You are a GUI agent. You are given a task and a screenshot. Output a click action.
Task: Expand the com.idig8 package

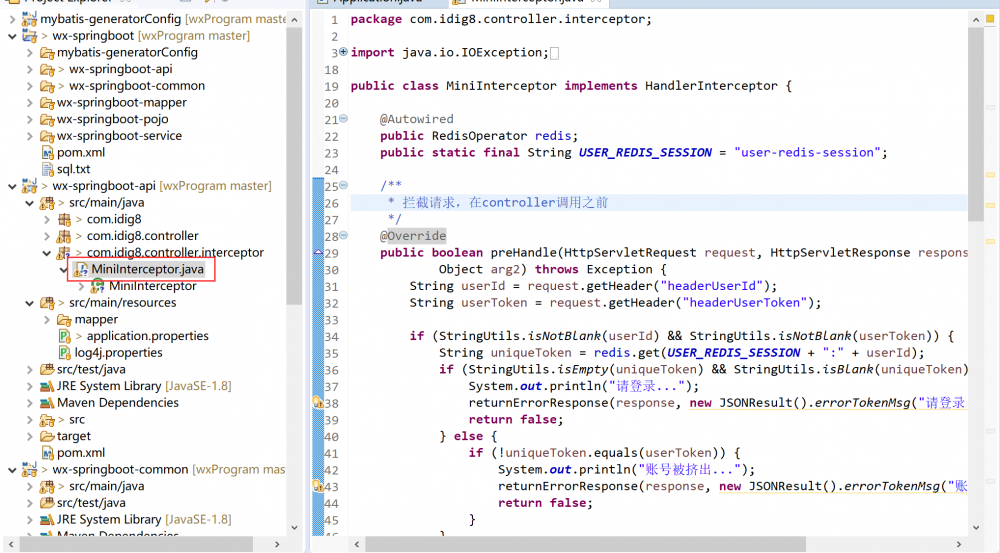[47, 219]
